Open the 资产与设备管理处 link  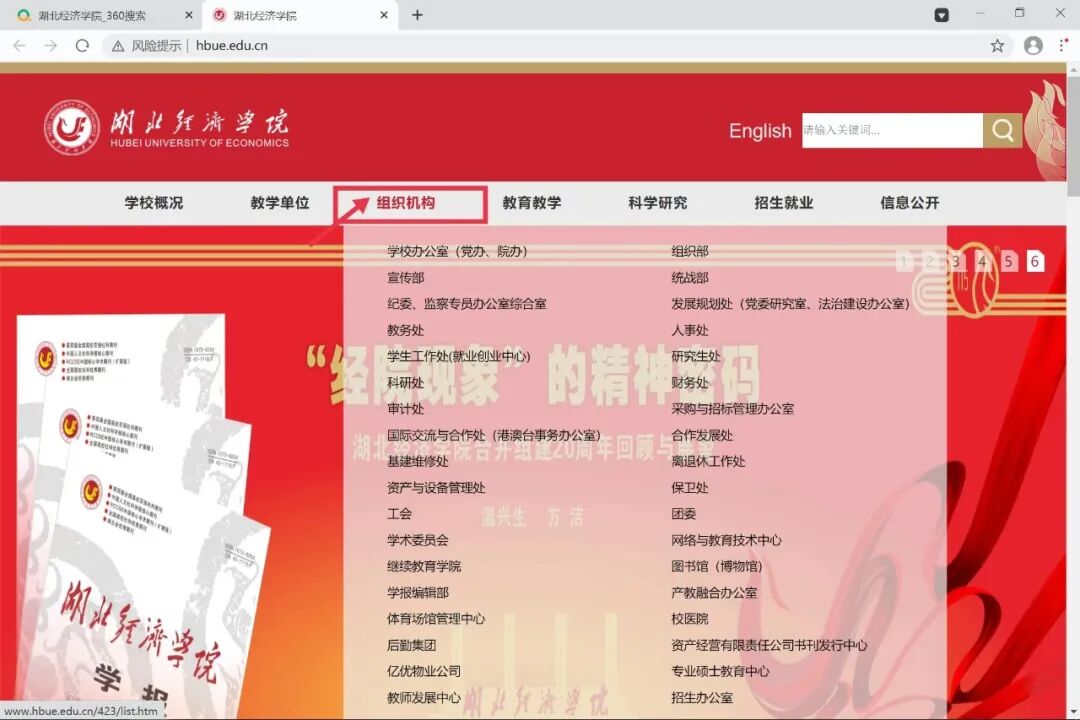pos(436,488)
